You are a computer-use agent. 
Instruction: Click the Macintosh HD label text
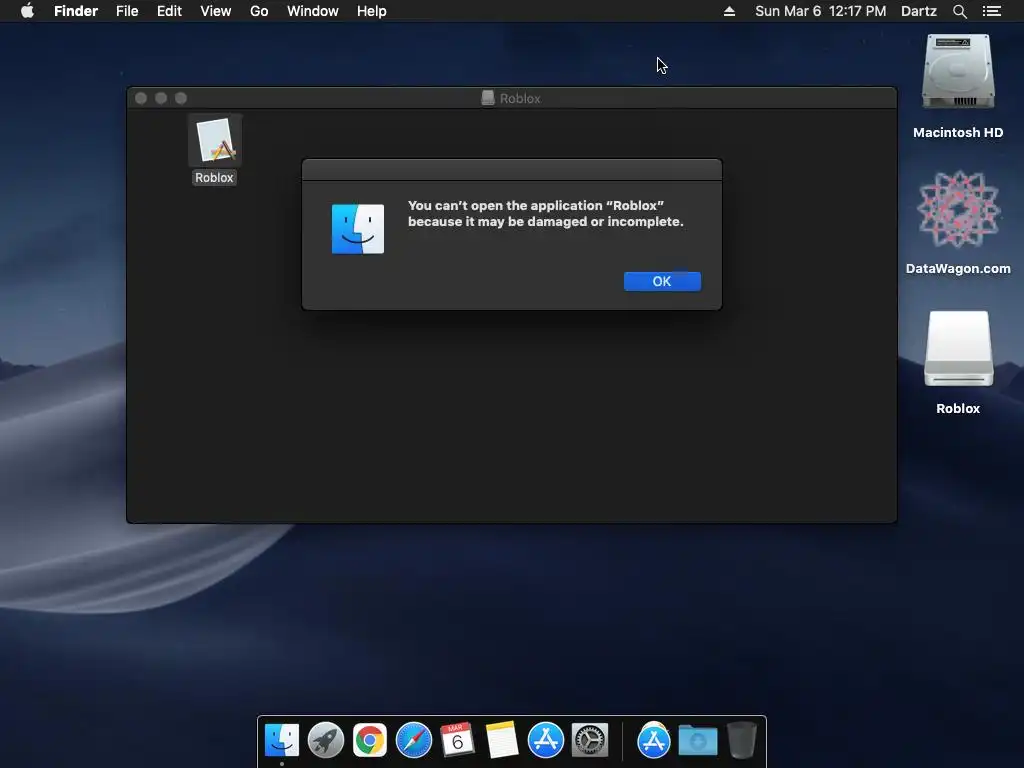click(x=958, y=133)
